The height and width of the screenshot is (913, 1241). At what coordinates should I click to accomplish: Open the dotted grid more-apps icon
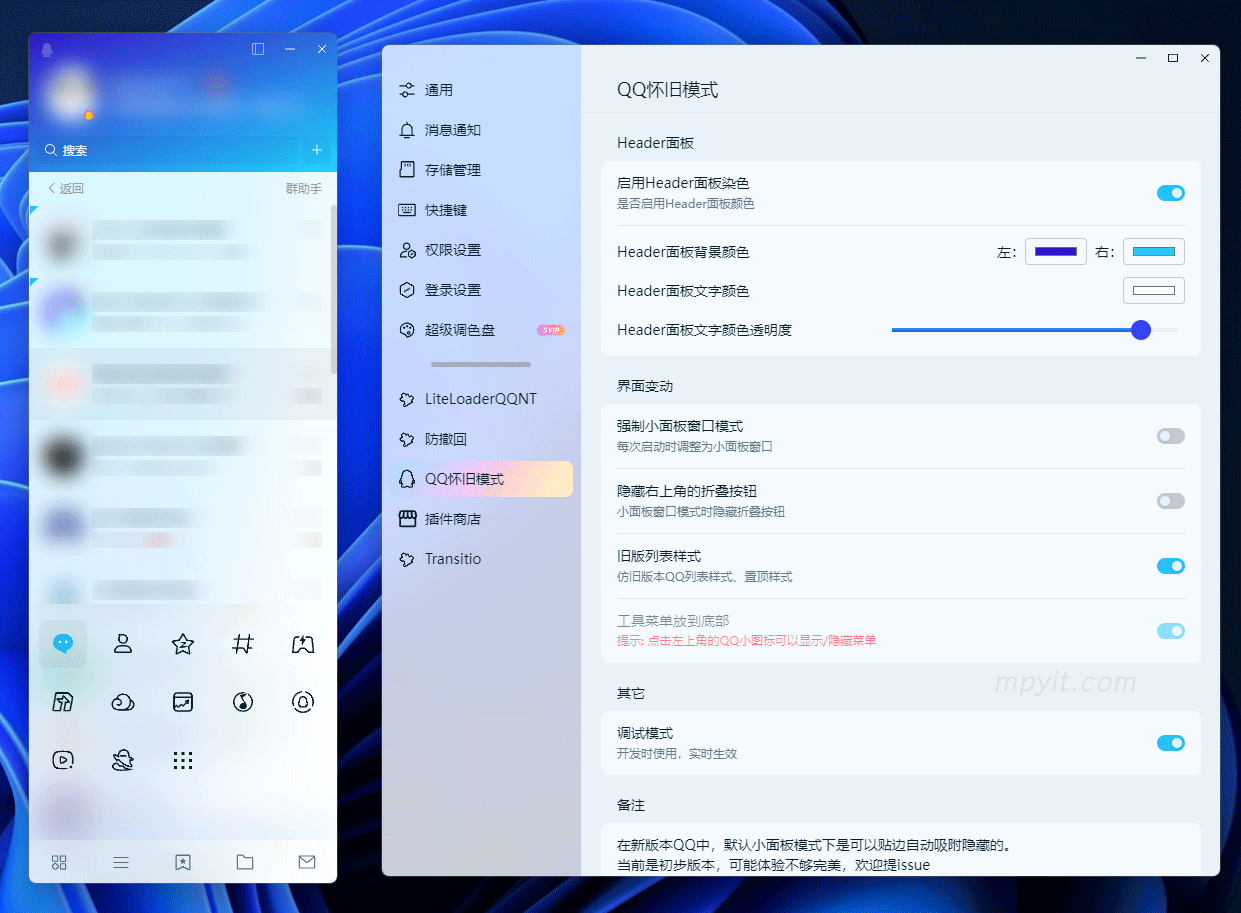coord(183,760)
